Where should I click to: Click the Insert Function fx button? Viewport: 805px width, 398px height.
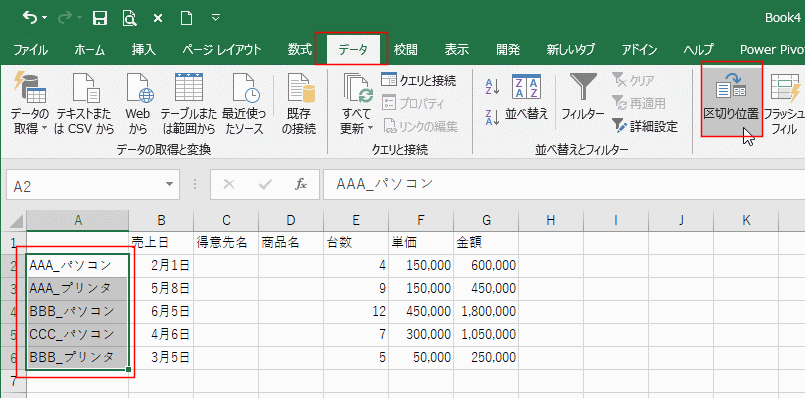(x=301, y=185)
